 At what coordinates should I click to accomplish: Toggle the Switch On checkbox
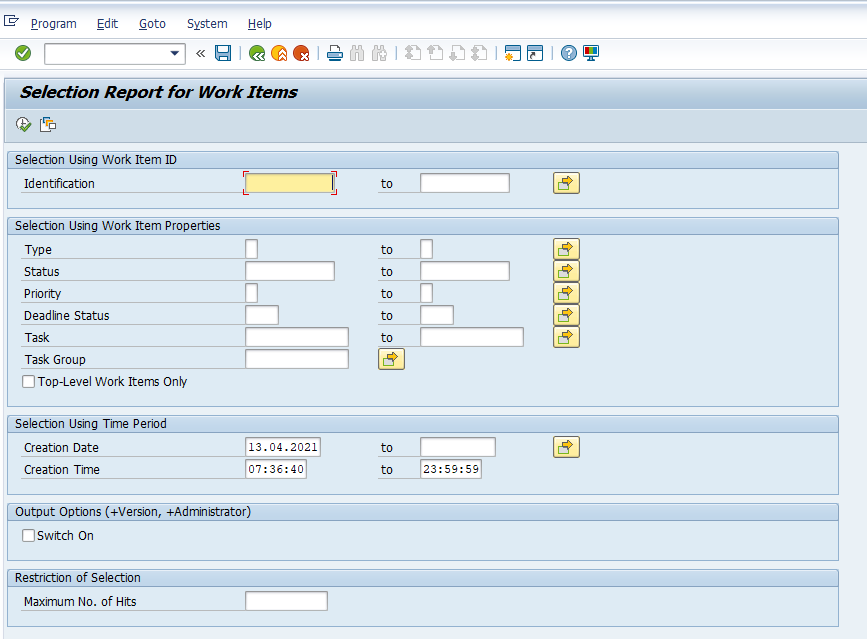28,536
